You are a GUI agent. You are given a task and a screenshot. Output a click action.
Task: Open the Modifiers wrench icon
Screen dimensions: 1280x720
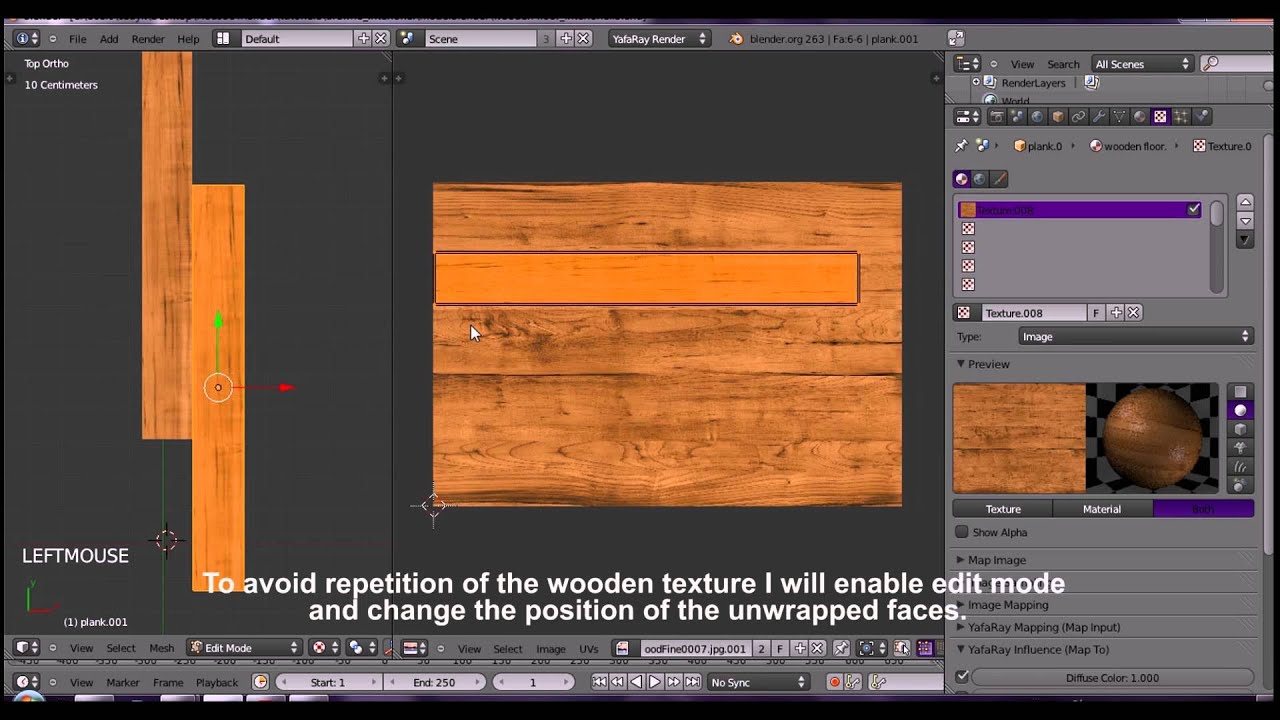(x=1099, y=117)
